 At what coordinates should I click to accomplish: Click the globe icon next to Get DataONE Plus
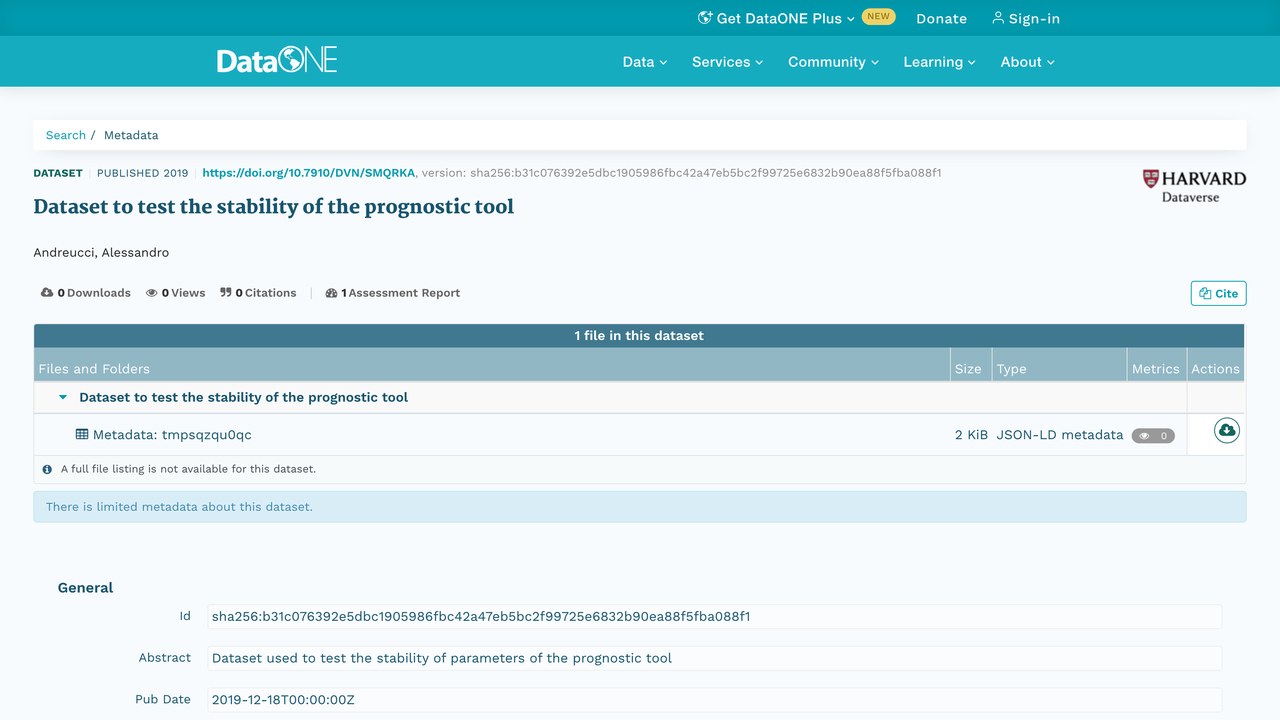pos(705,18)
